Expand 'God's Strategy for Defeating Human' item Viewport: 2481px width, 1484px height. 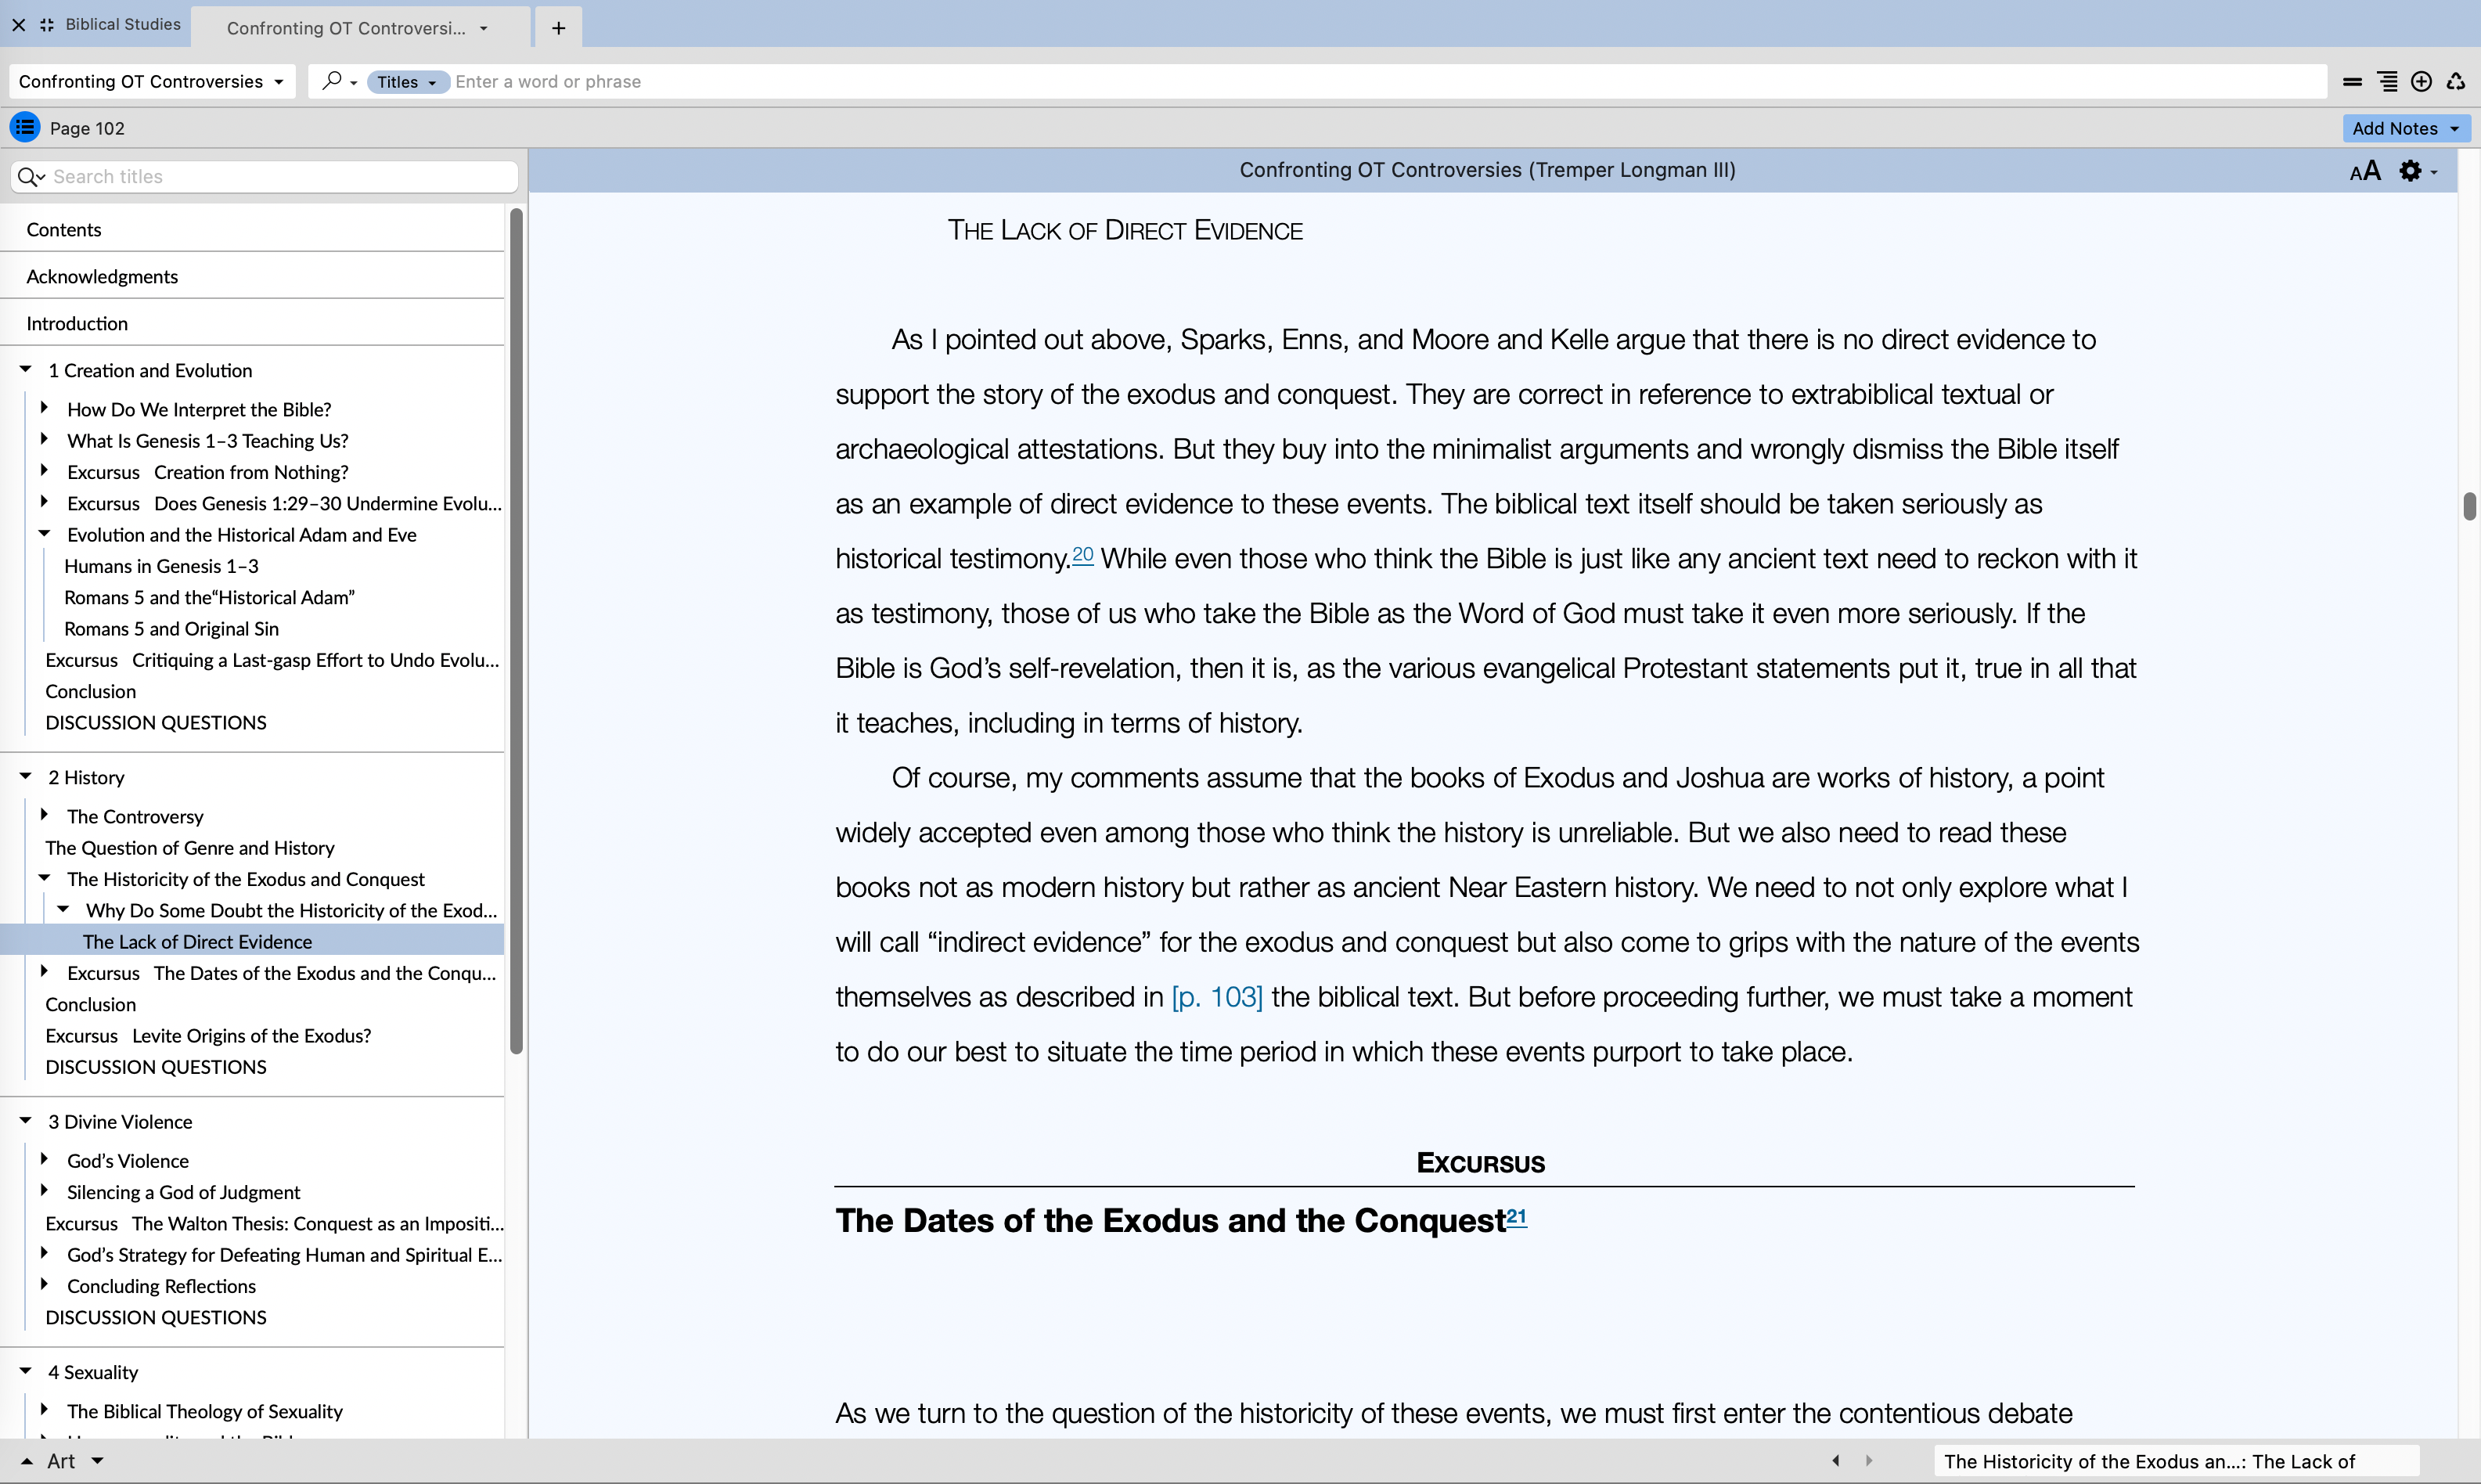pyautogui.click(x=44, y=1253)
